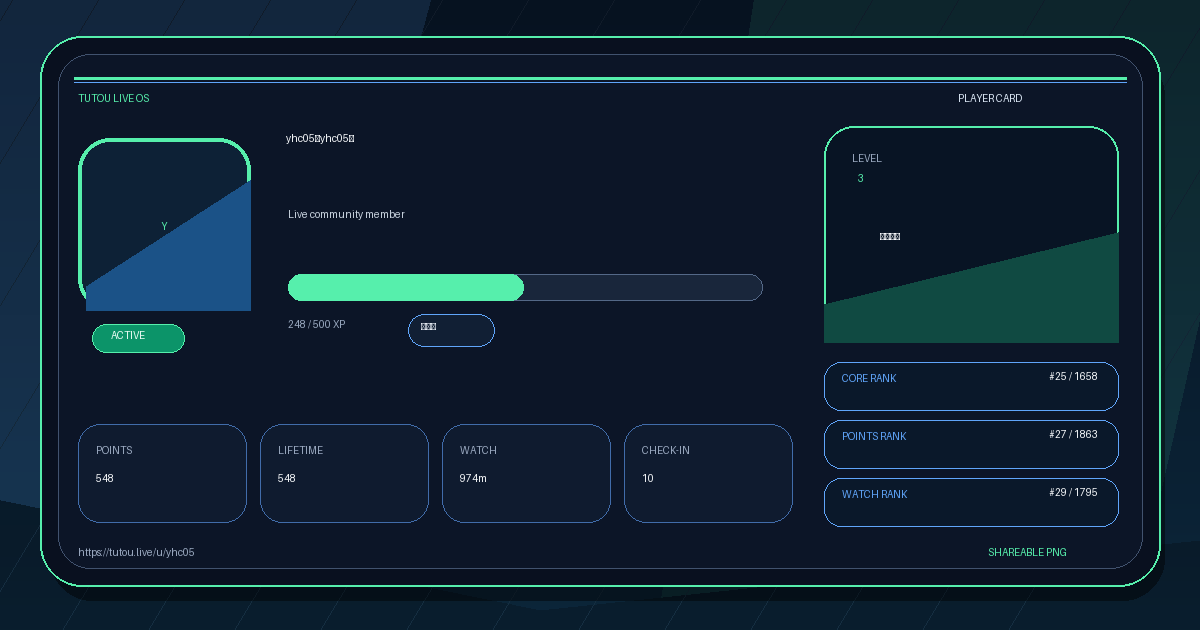Open the POINTS stat card

click(162, 473)
